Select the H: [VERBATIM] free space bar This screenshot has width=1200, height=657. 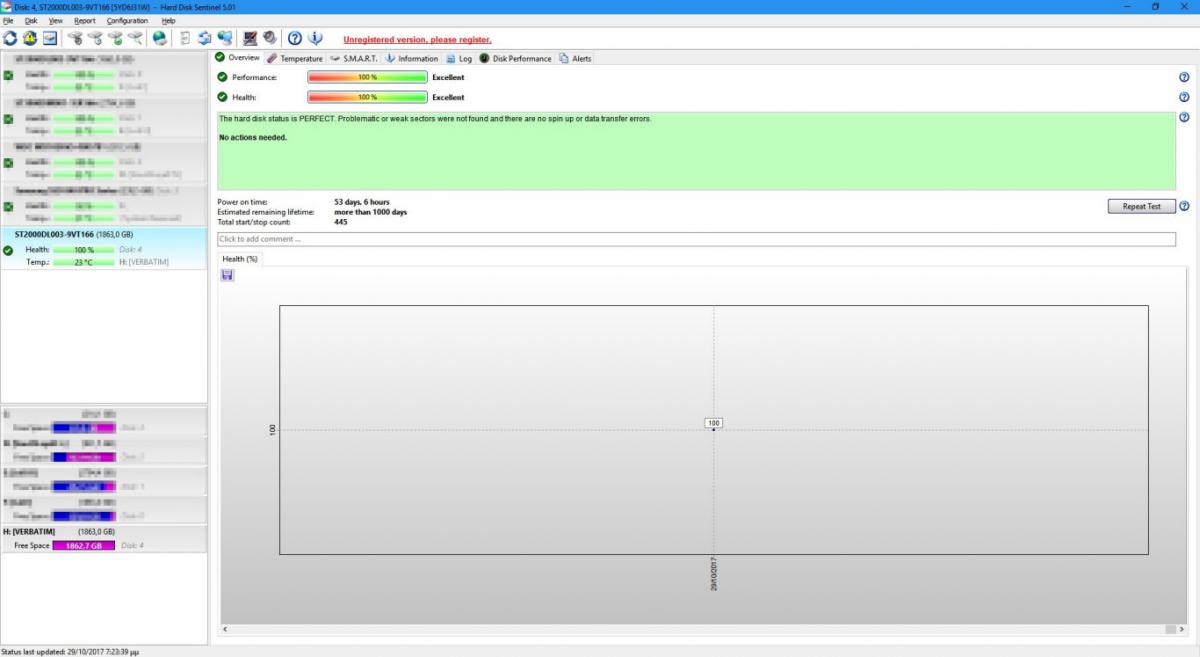(84, 546)
